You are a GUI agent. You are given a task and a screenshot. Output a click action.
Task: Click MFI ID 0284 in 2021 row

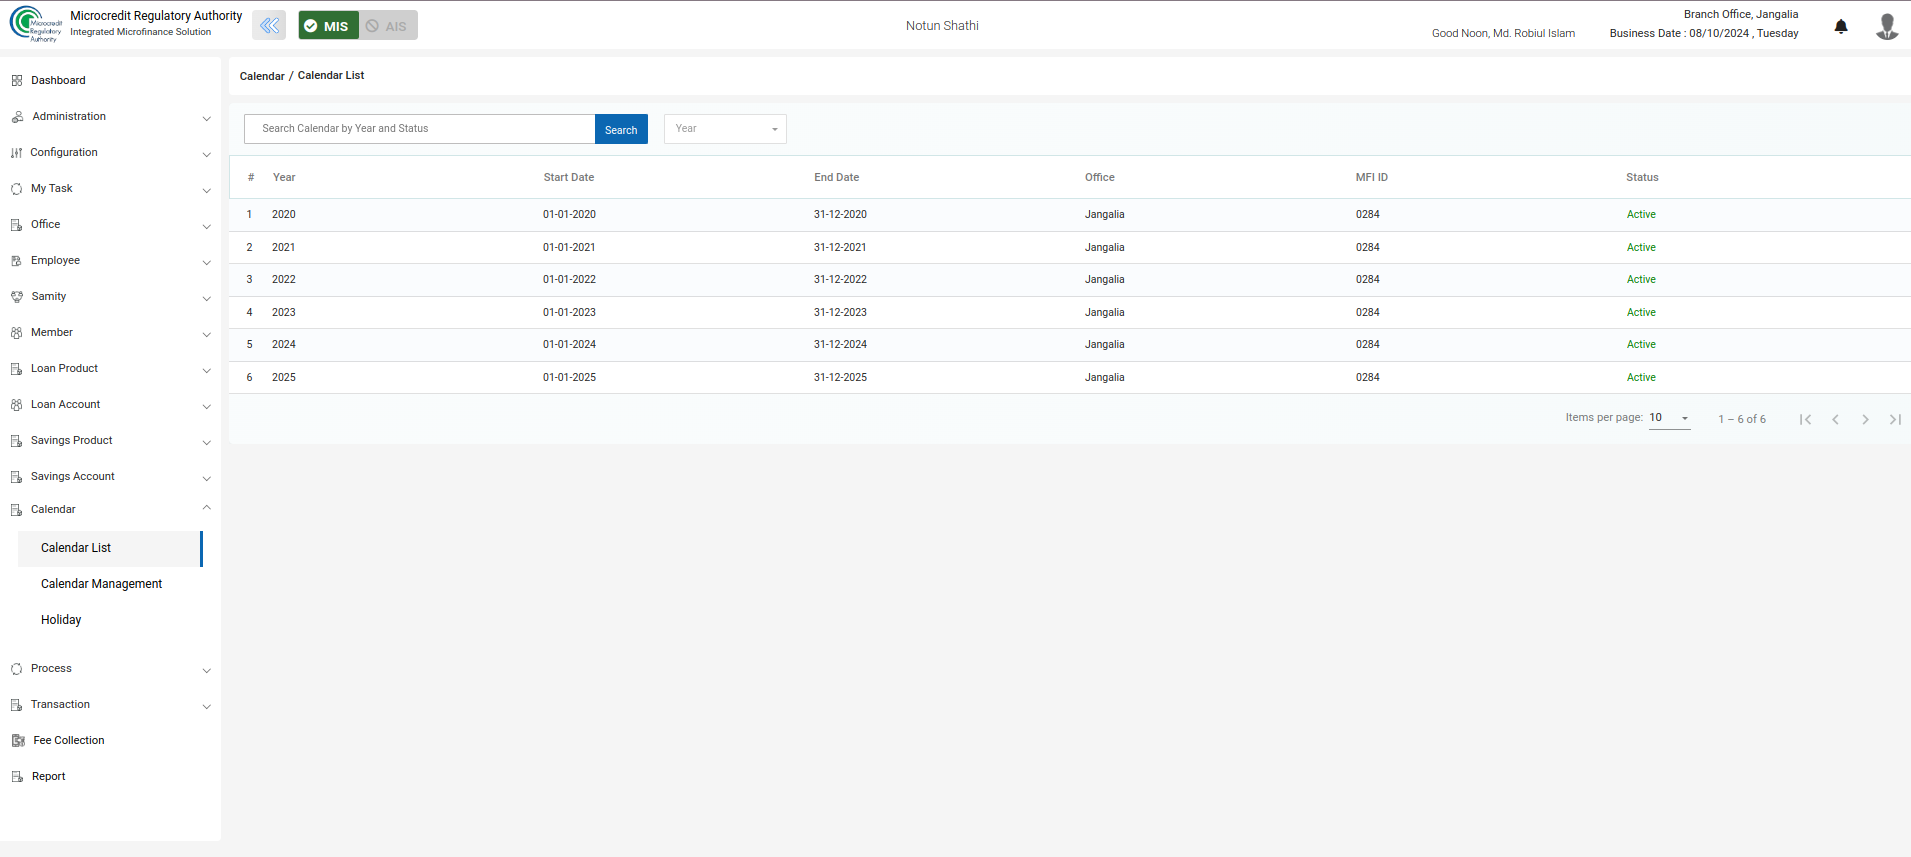[1368, 247]
